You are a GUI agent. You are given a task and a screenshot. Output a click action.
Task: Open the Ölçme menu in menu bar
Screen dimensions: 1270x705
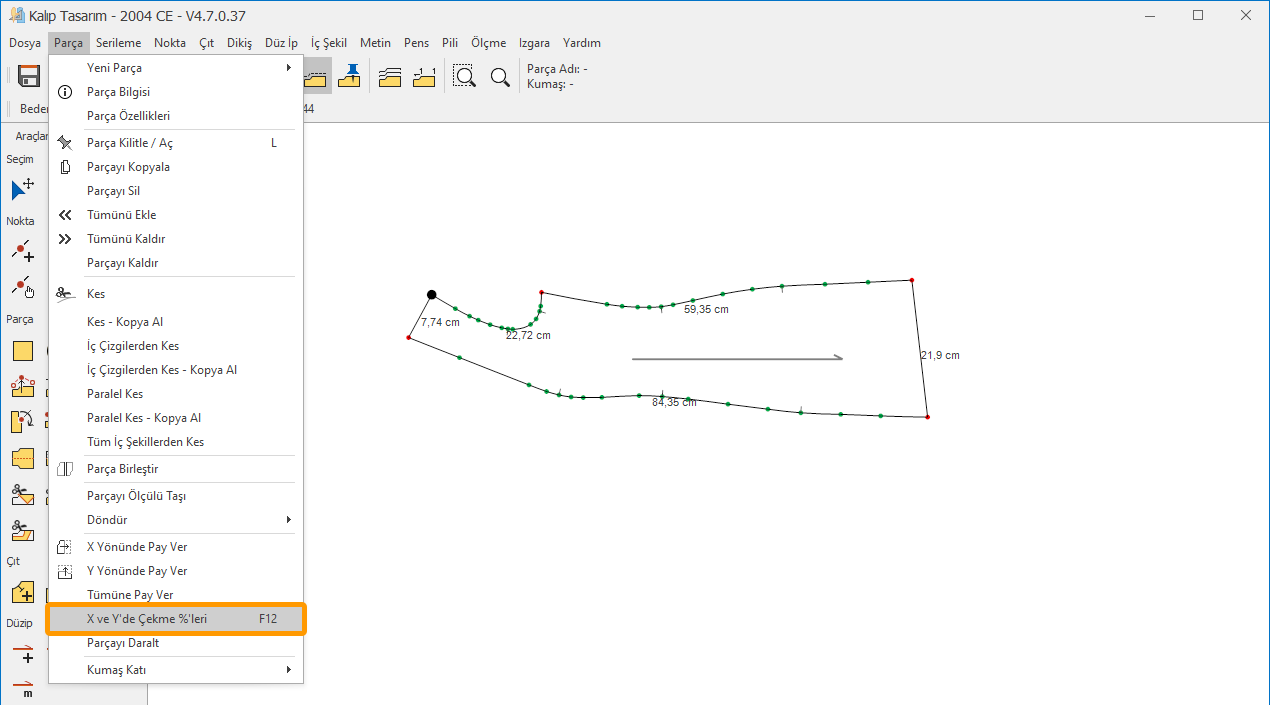(488, 43)
